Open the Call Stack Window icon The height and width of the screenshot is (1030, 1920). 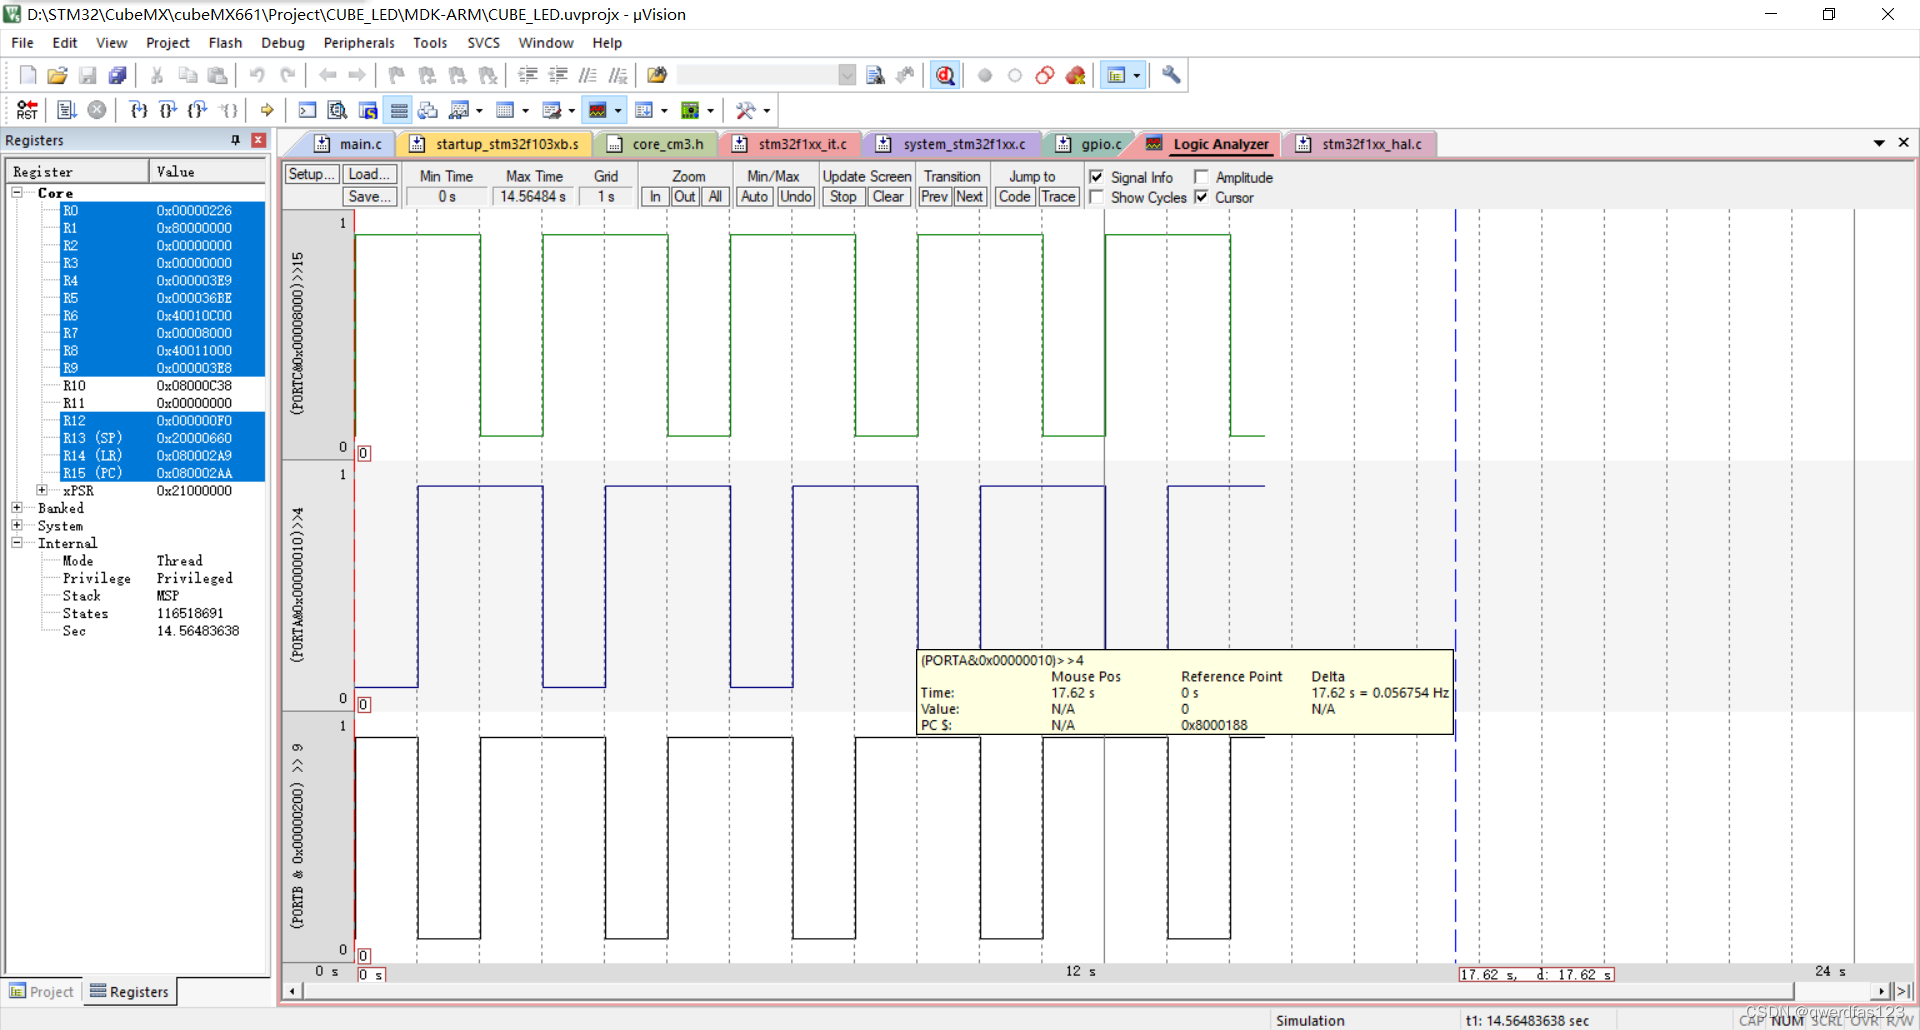click(x=428, y=110)
